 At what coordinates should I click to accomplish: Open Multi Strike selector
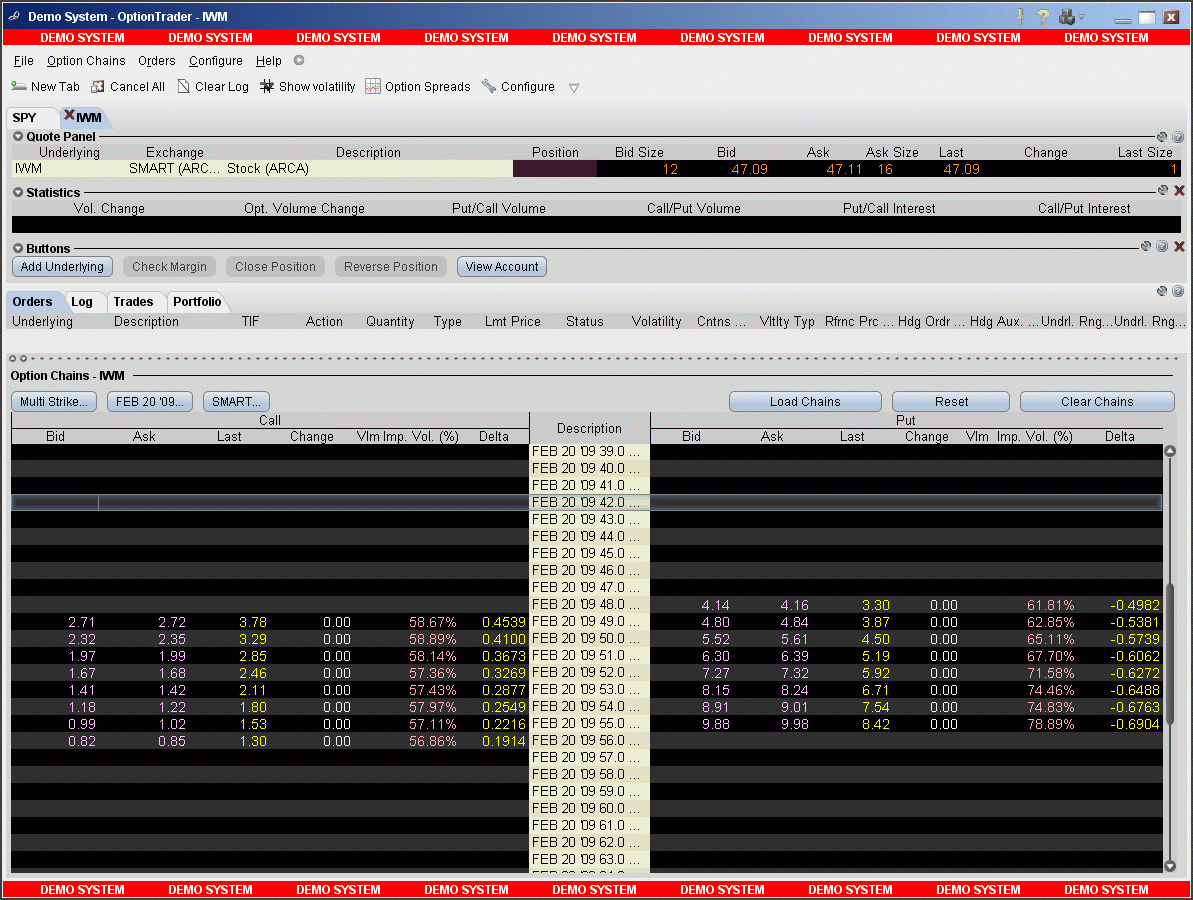pos(54,402)
